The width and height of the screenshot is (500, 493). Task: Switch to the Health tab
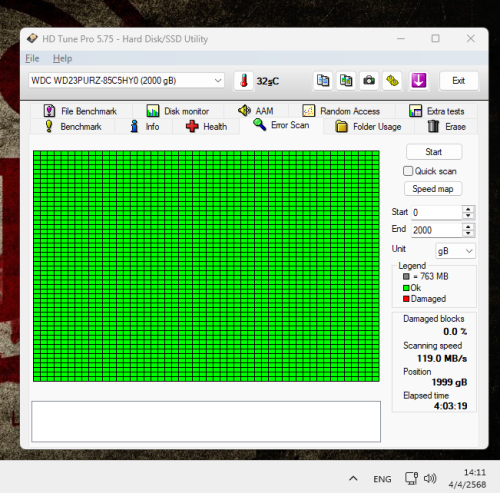point(207,127)
